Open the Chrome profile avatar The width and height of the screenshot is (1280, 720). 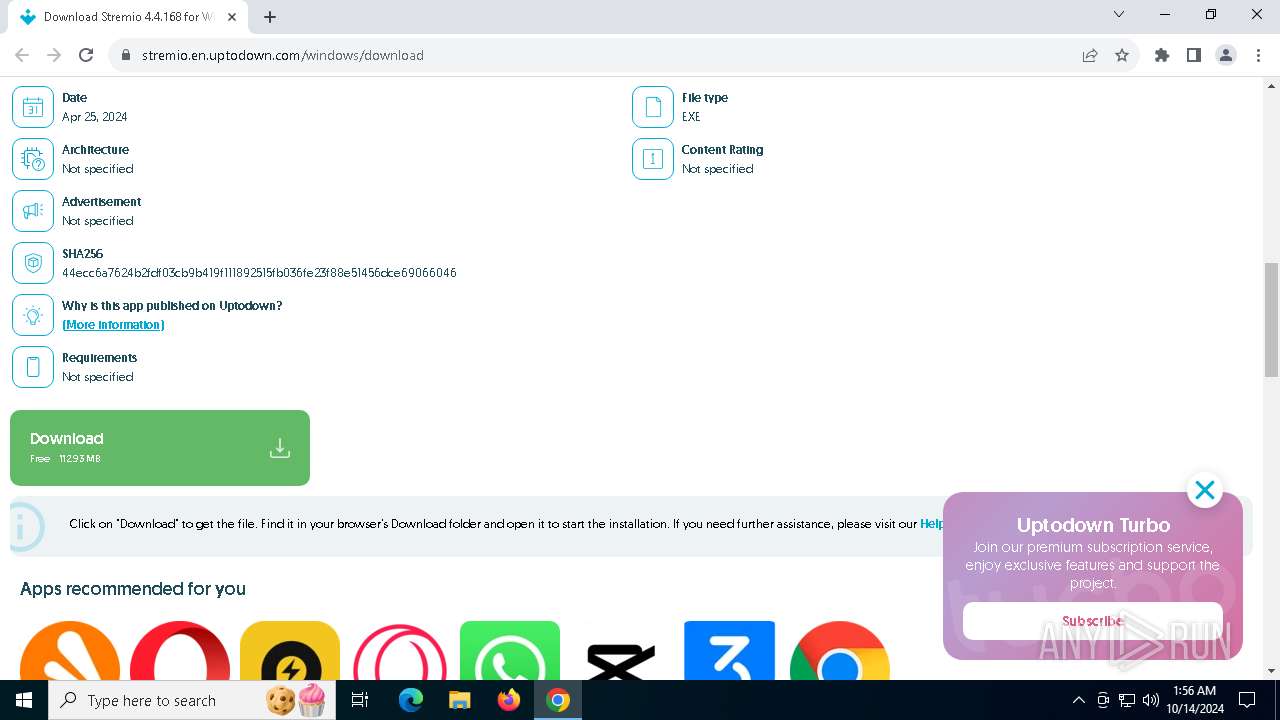pyautogui.click(x=1226, y=55)
